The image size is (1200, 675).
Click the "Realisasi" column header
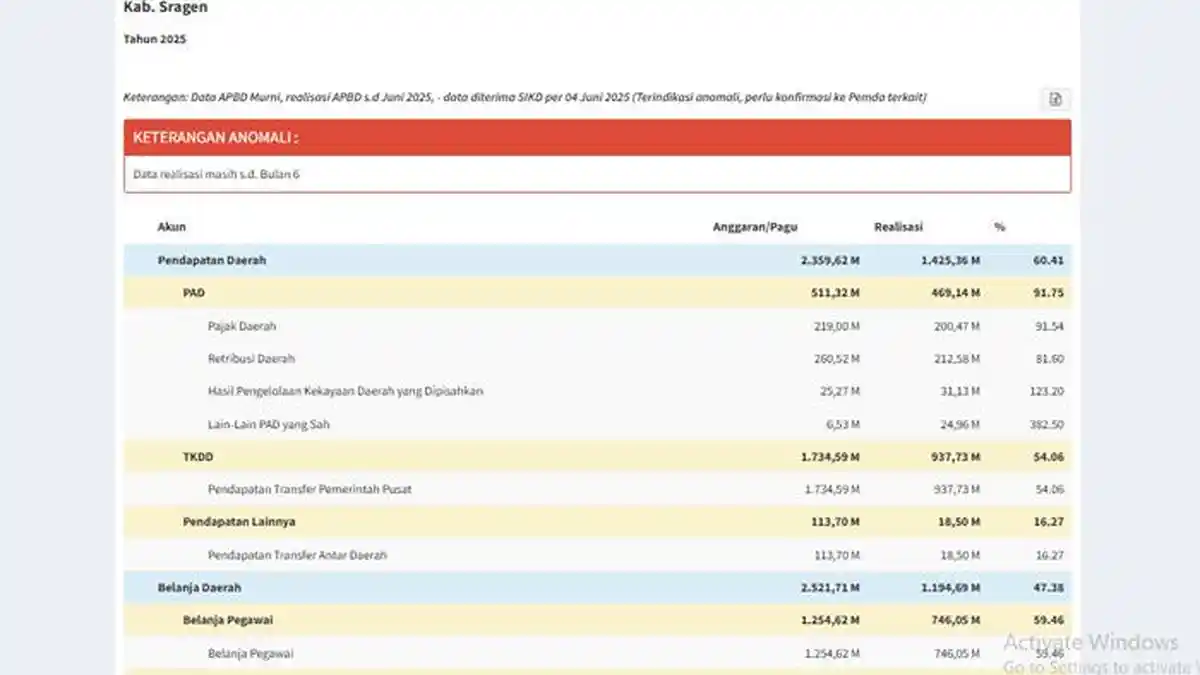[x=898, y=227]
